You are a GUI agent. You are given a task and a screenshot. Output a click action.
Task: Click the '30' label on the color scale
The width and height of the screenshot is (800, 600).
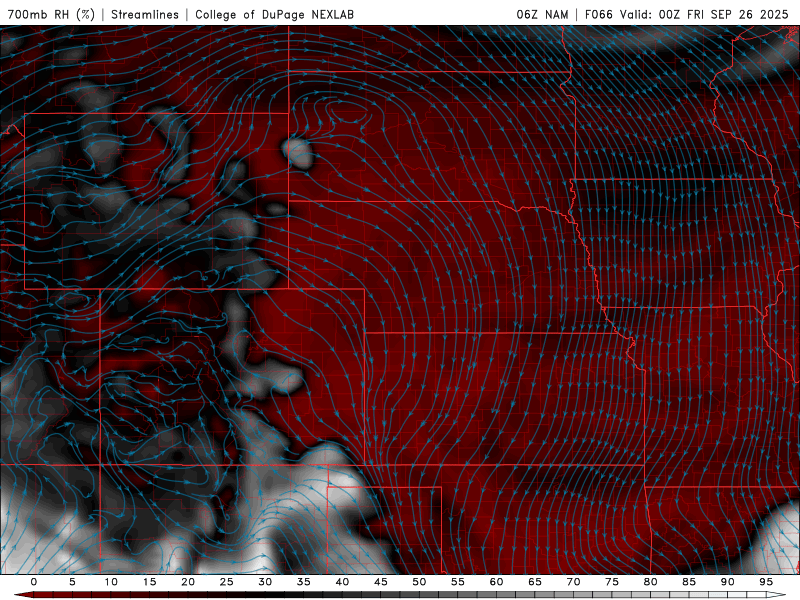(x=265, y=582)
